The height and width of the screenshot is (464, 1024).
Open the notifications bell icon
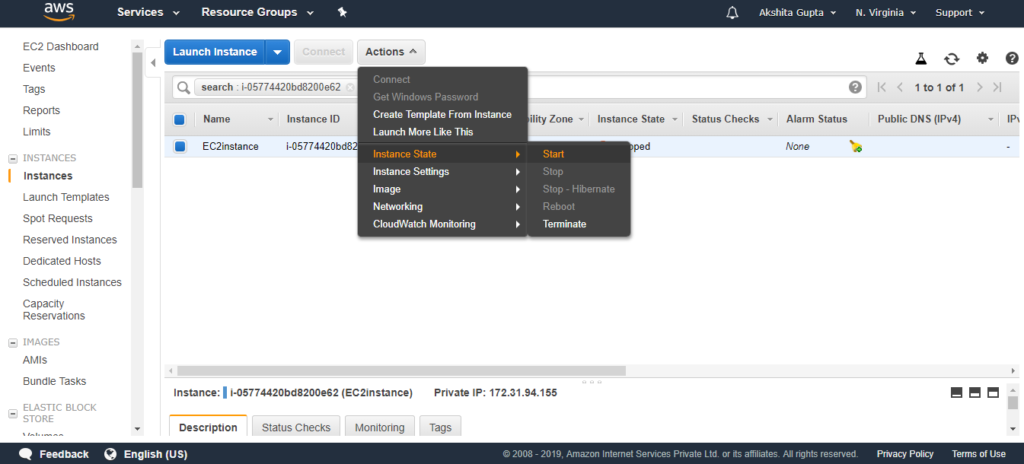(x=733, y=12)
